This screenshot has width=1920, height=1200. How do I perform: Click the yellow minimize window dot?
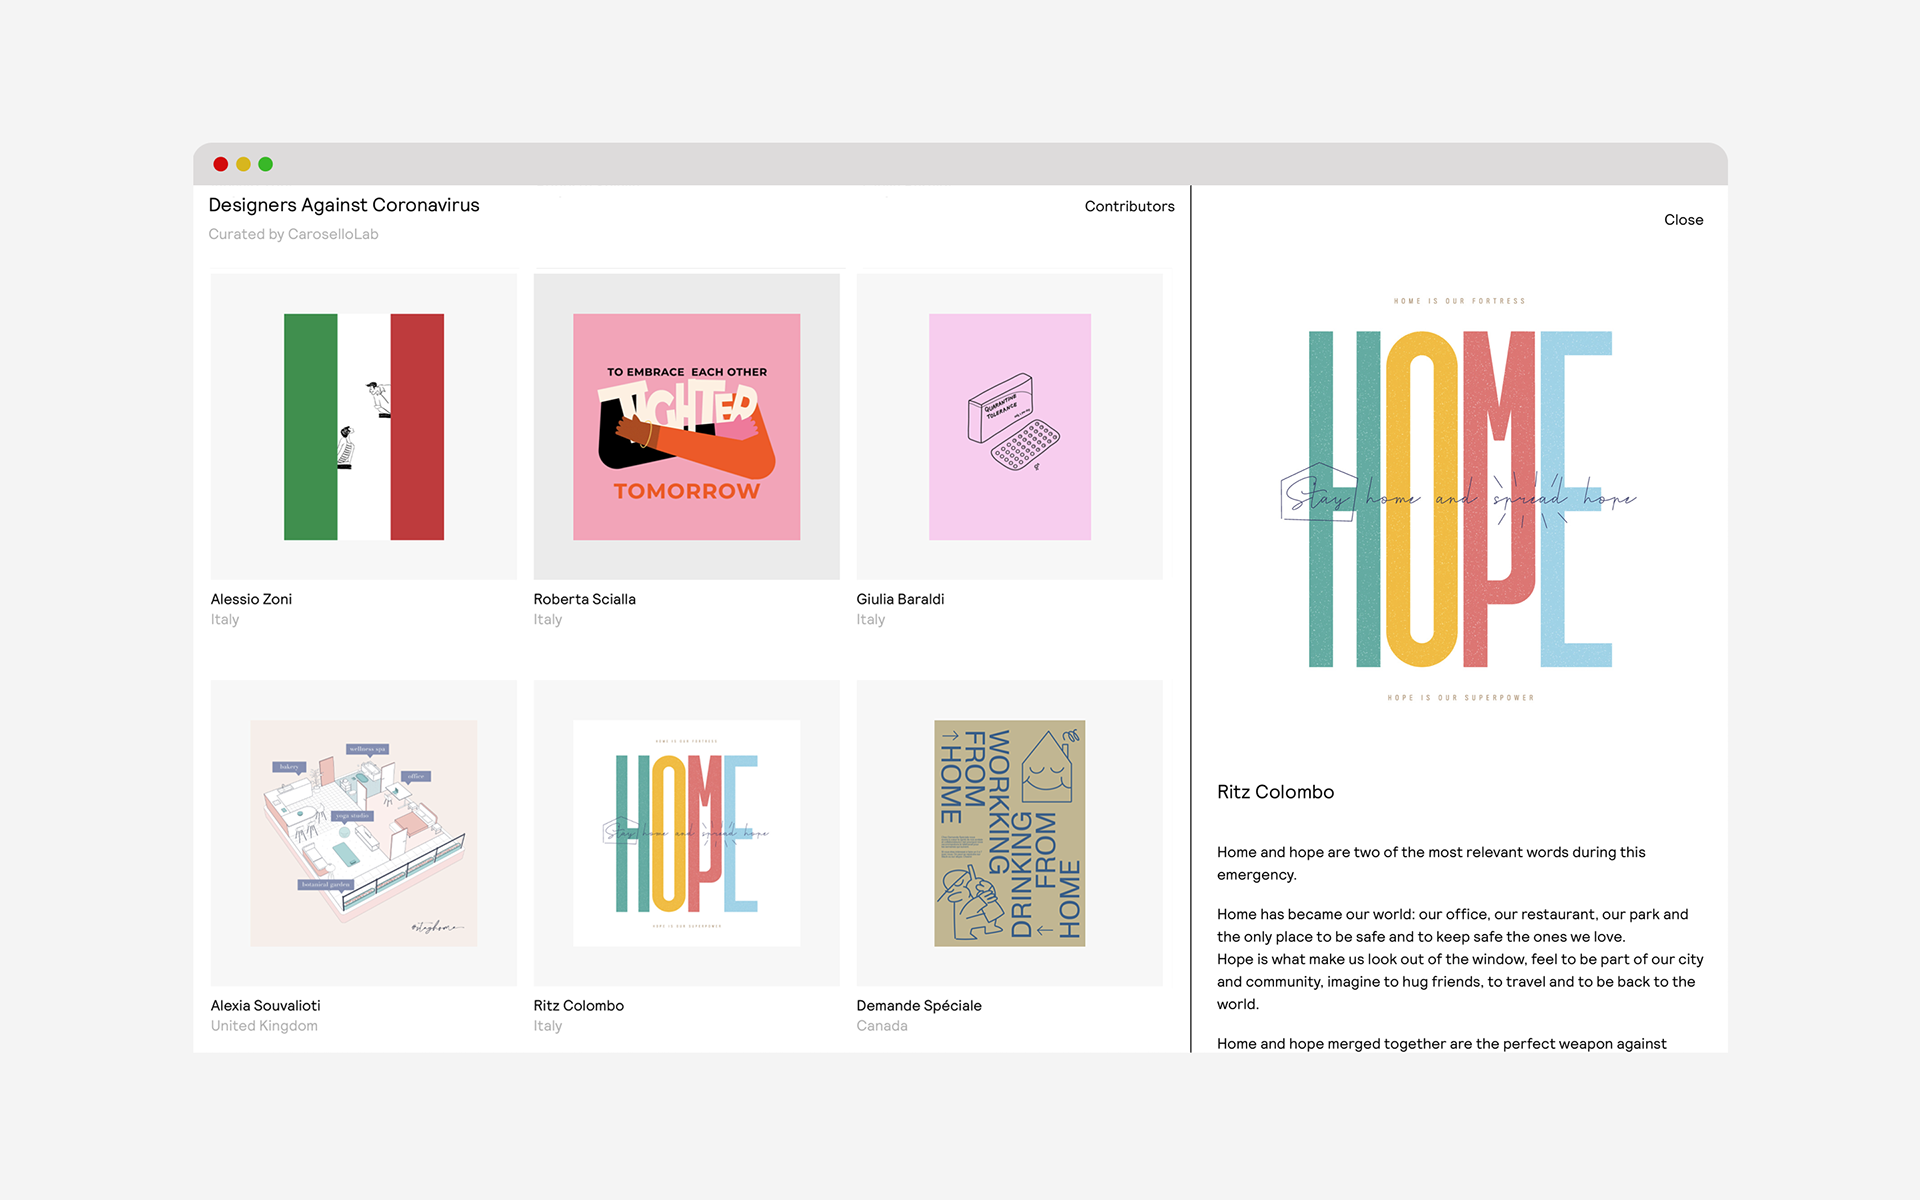click(243, 164)
